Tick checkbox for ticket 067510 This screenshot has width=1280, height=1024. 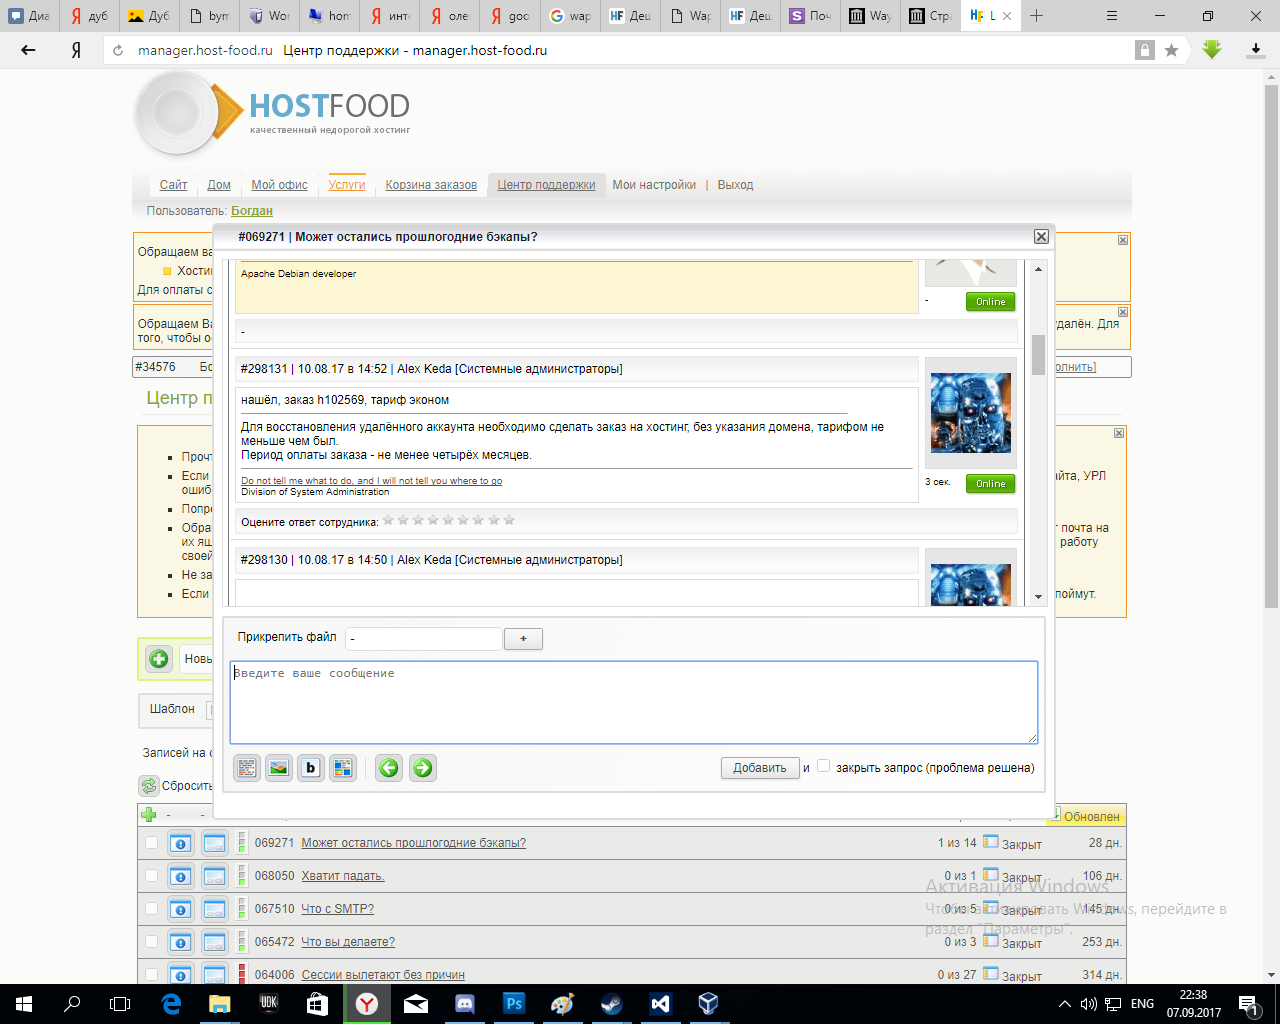click(151, 909)
